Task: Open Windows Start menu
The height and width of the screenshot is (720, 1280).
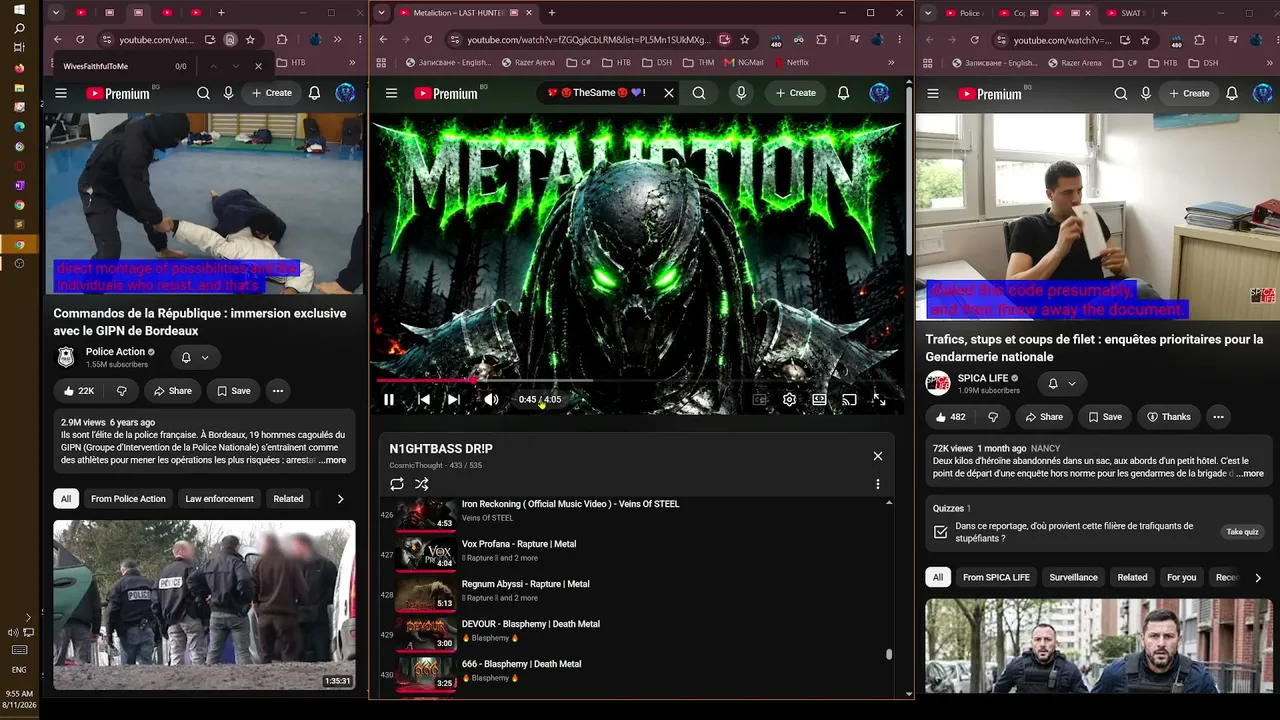Action: pos(19,11)
